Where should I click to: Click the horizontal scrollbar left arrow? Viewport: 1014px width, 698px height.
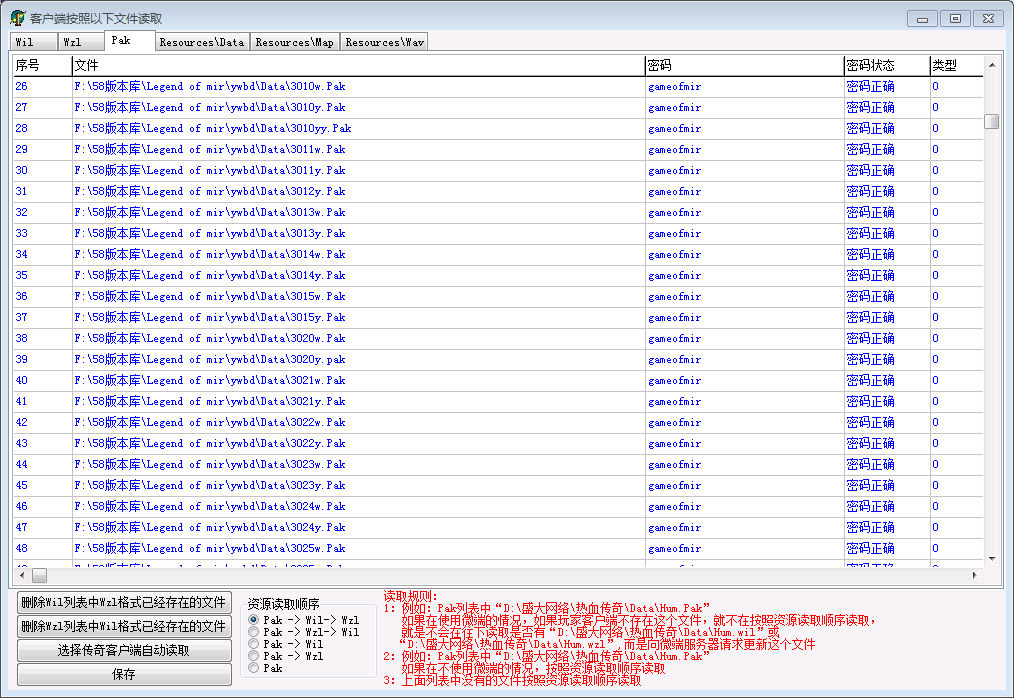pyautogui.click(x=20, y=576)
